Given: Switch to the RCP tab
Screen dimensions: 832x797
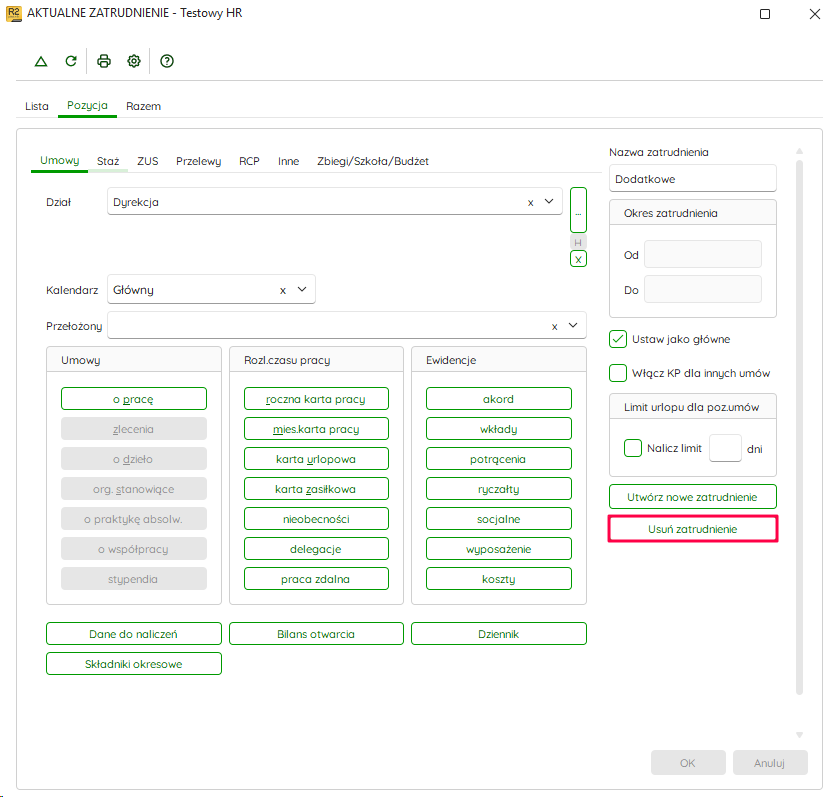Looking at the screenshot, I should click(x=249, y=161).
